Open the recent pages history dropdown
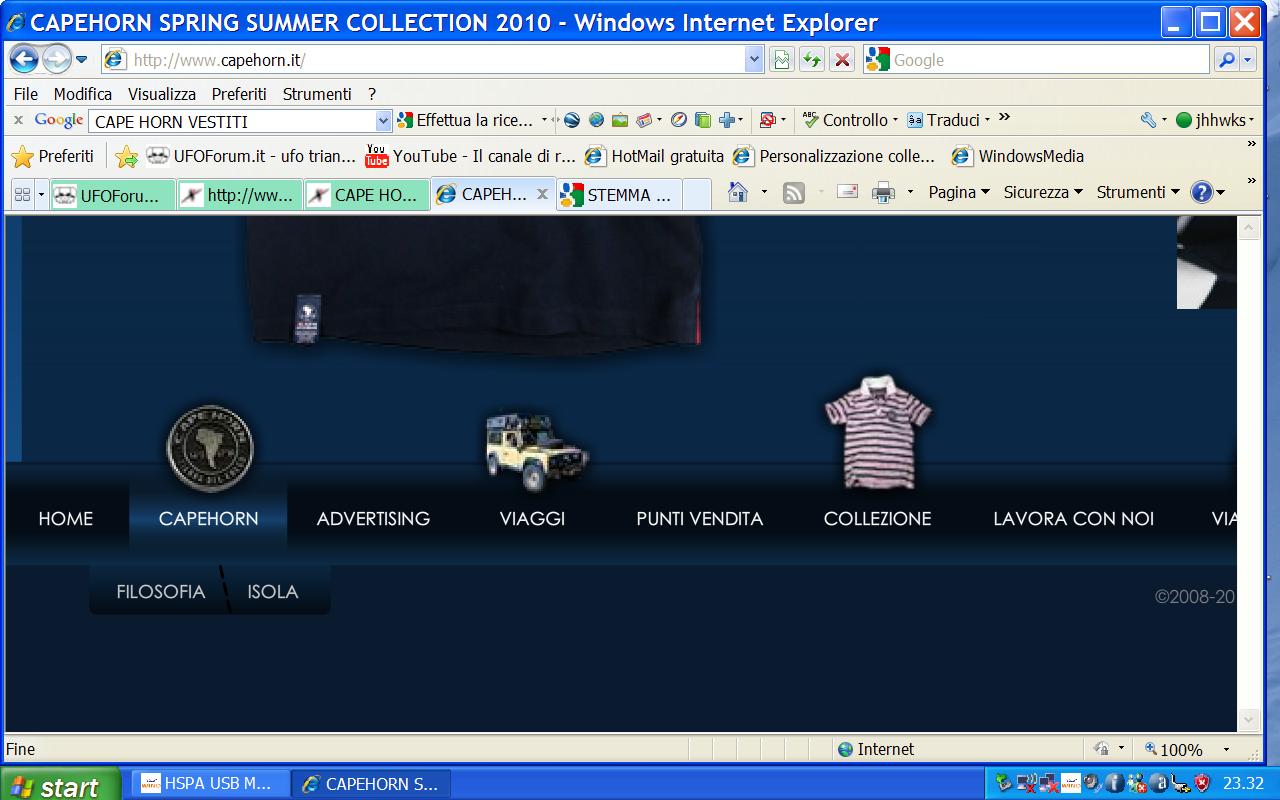This screenshot has width=1280, height=800. pos(82,60)
